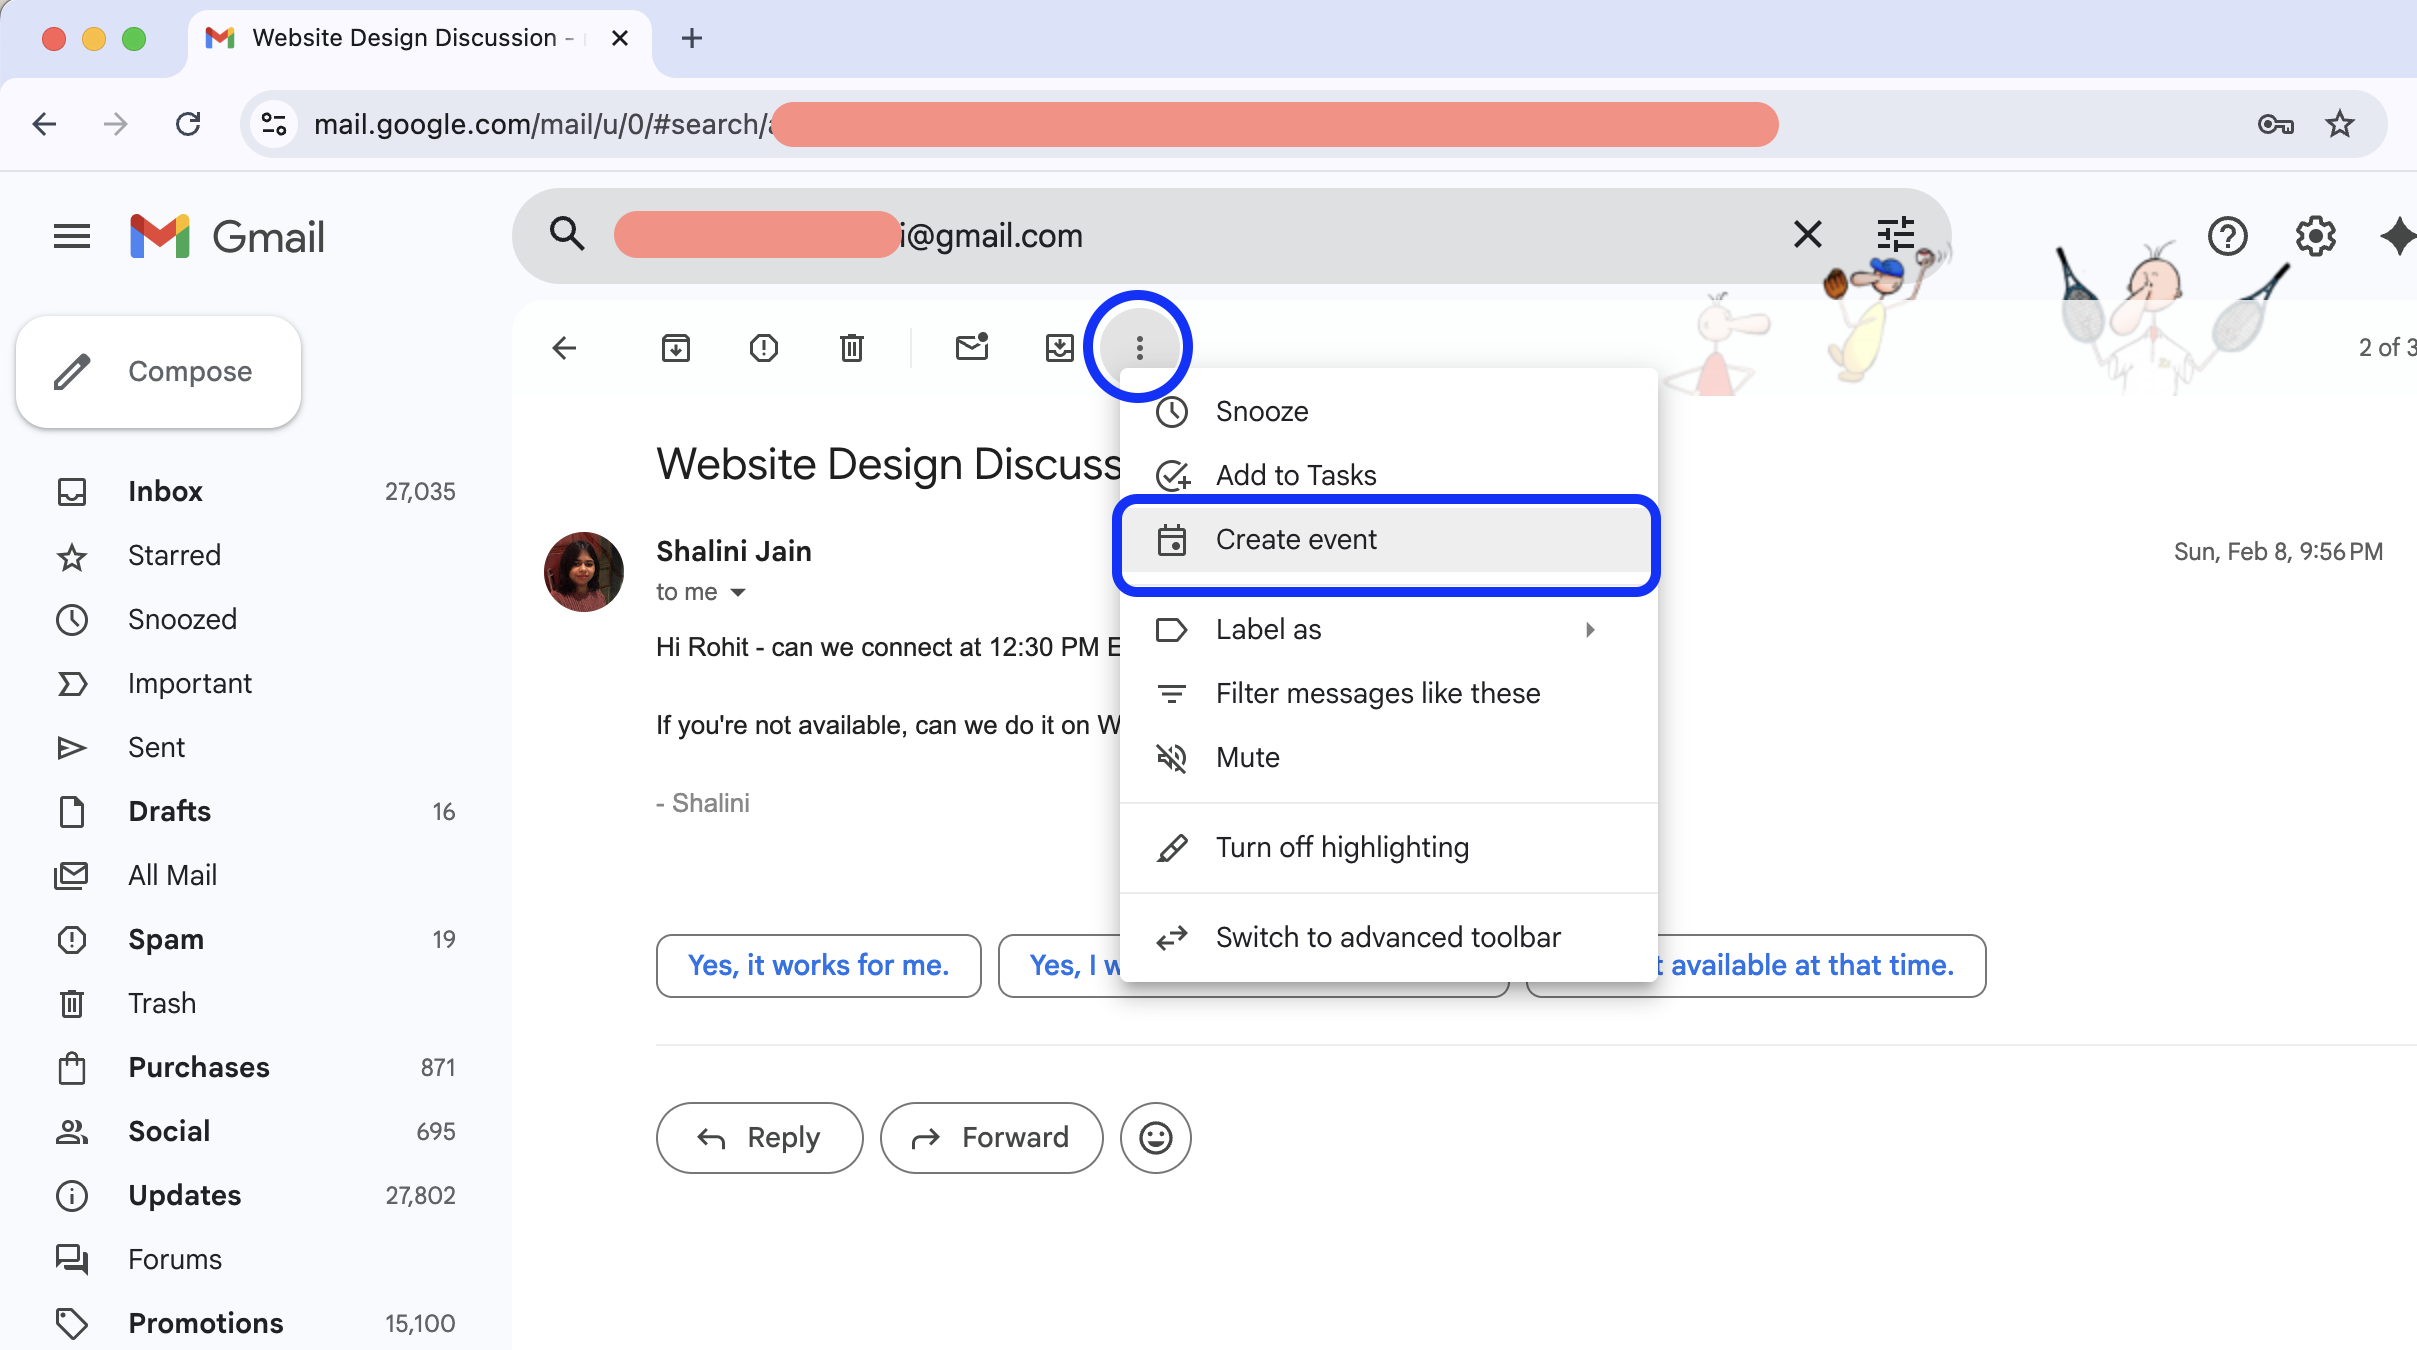This screenshot has height=1350, width=2417.
Task: Open the Gmail settings gear
Action: coord(2315,237)
